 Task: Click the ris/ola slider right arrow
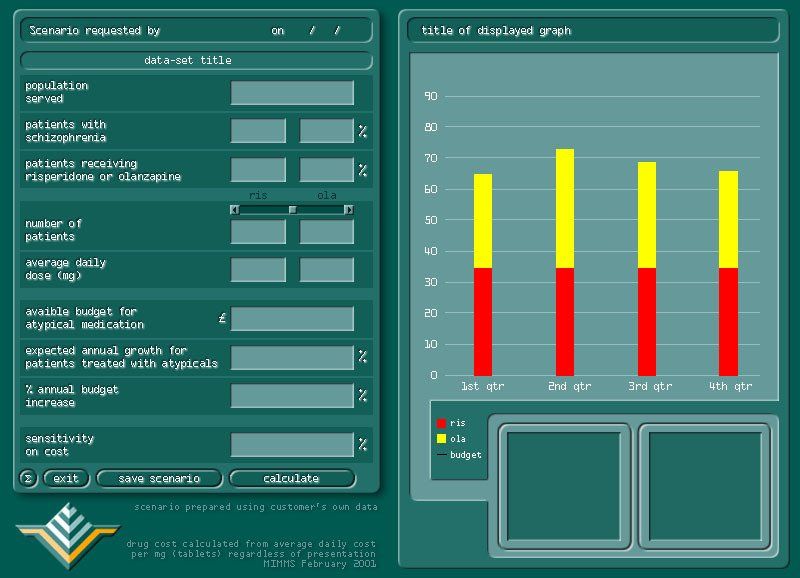[x=349, y=210]
